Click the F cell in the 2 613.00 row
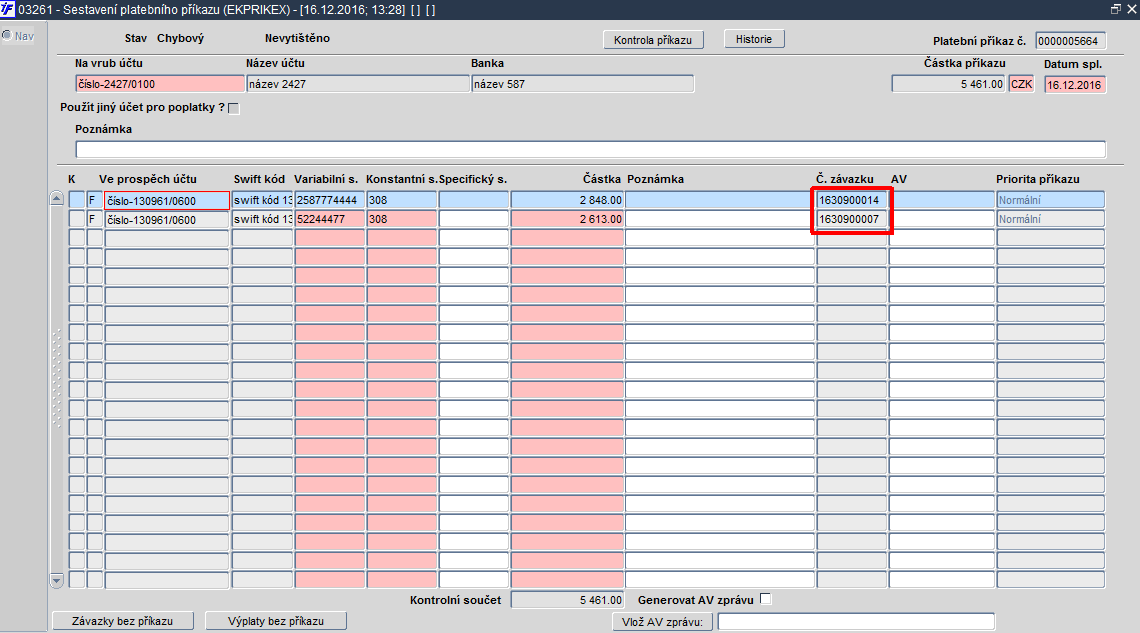Image resolution: width=1140 pixels, height=633 pixels. coord(95,219)
